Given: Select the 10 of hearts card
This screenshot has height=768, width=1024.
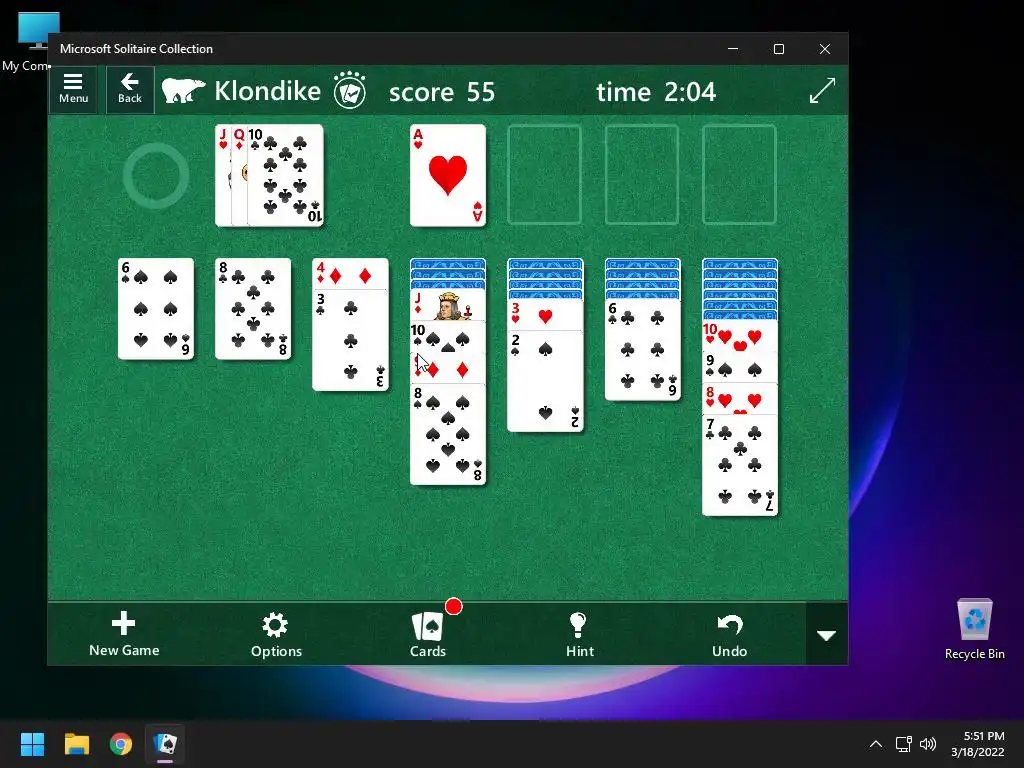Looking at the screenshot, I should click(x=740, y=336).
